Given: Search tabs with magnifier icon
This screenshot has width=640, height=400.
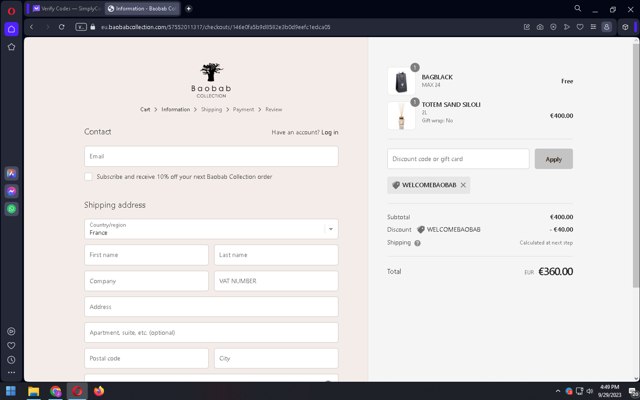Looking at the screenshot, I should (x=578, y=8).
